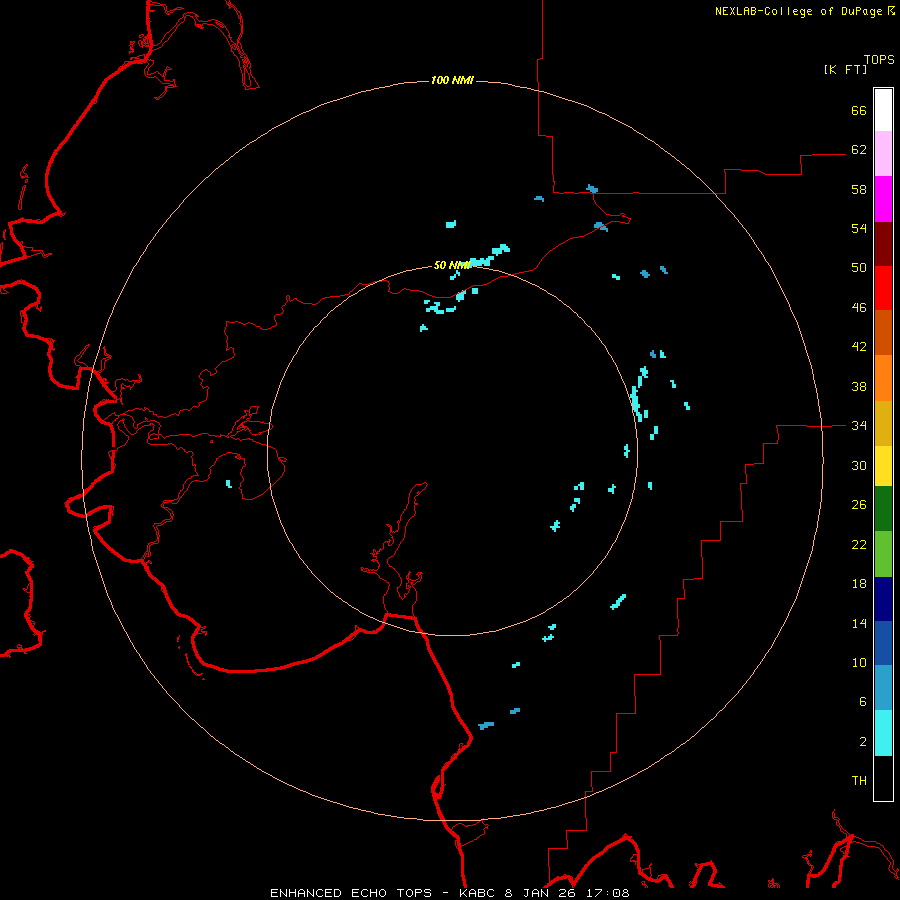The width and height of the screenshot is (900, 900).
Task: Click the legend value '62'
Action: pyautogui.click(x=859, y=149)
